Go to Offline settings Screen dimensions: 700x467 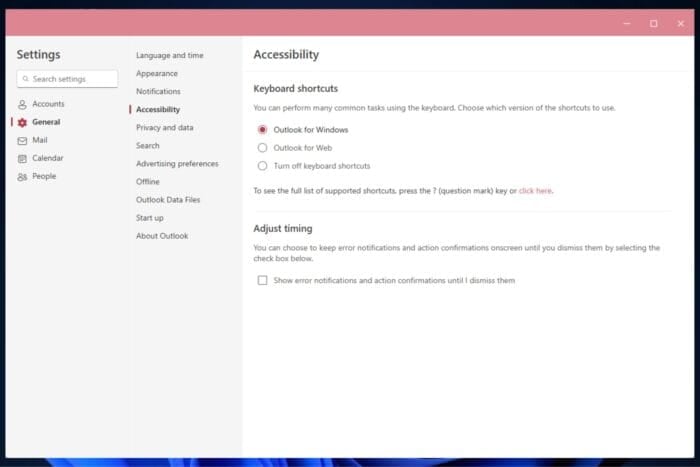pyautogui.click(x=147, y=182)
